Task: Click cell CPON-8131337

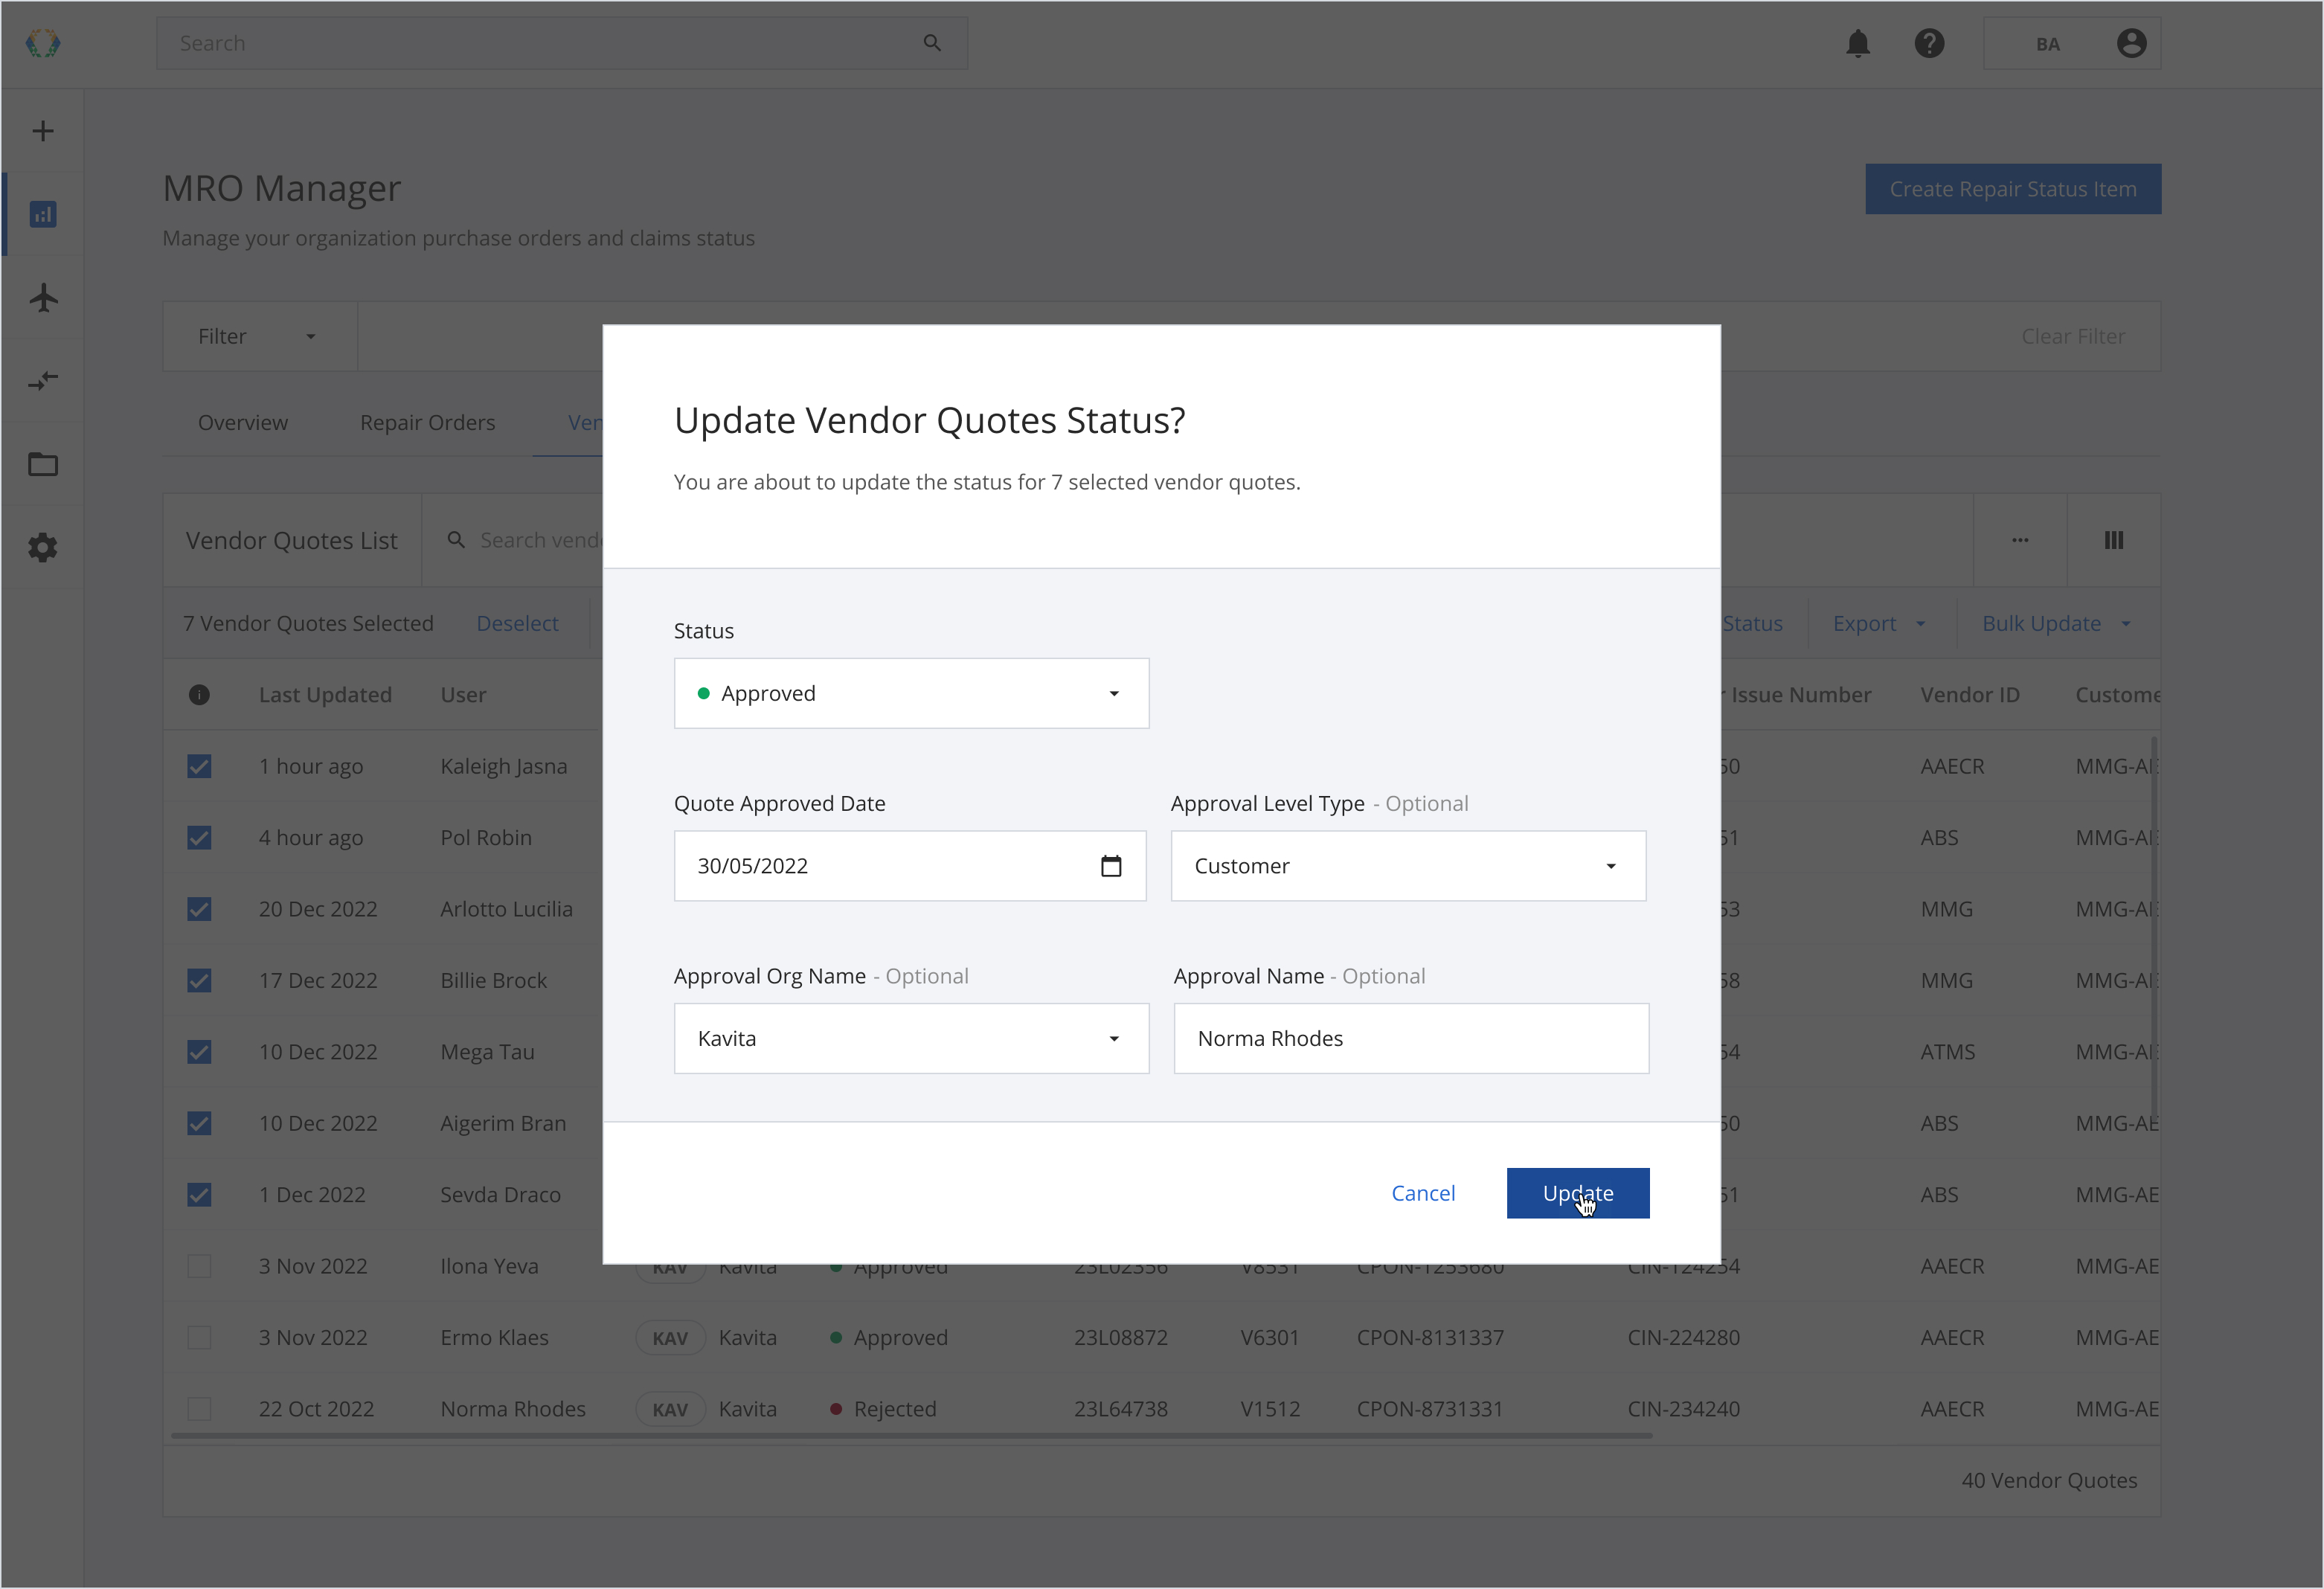Action: tap(1430, 1337)
